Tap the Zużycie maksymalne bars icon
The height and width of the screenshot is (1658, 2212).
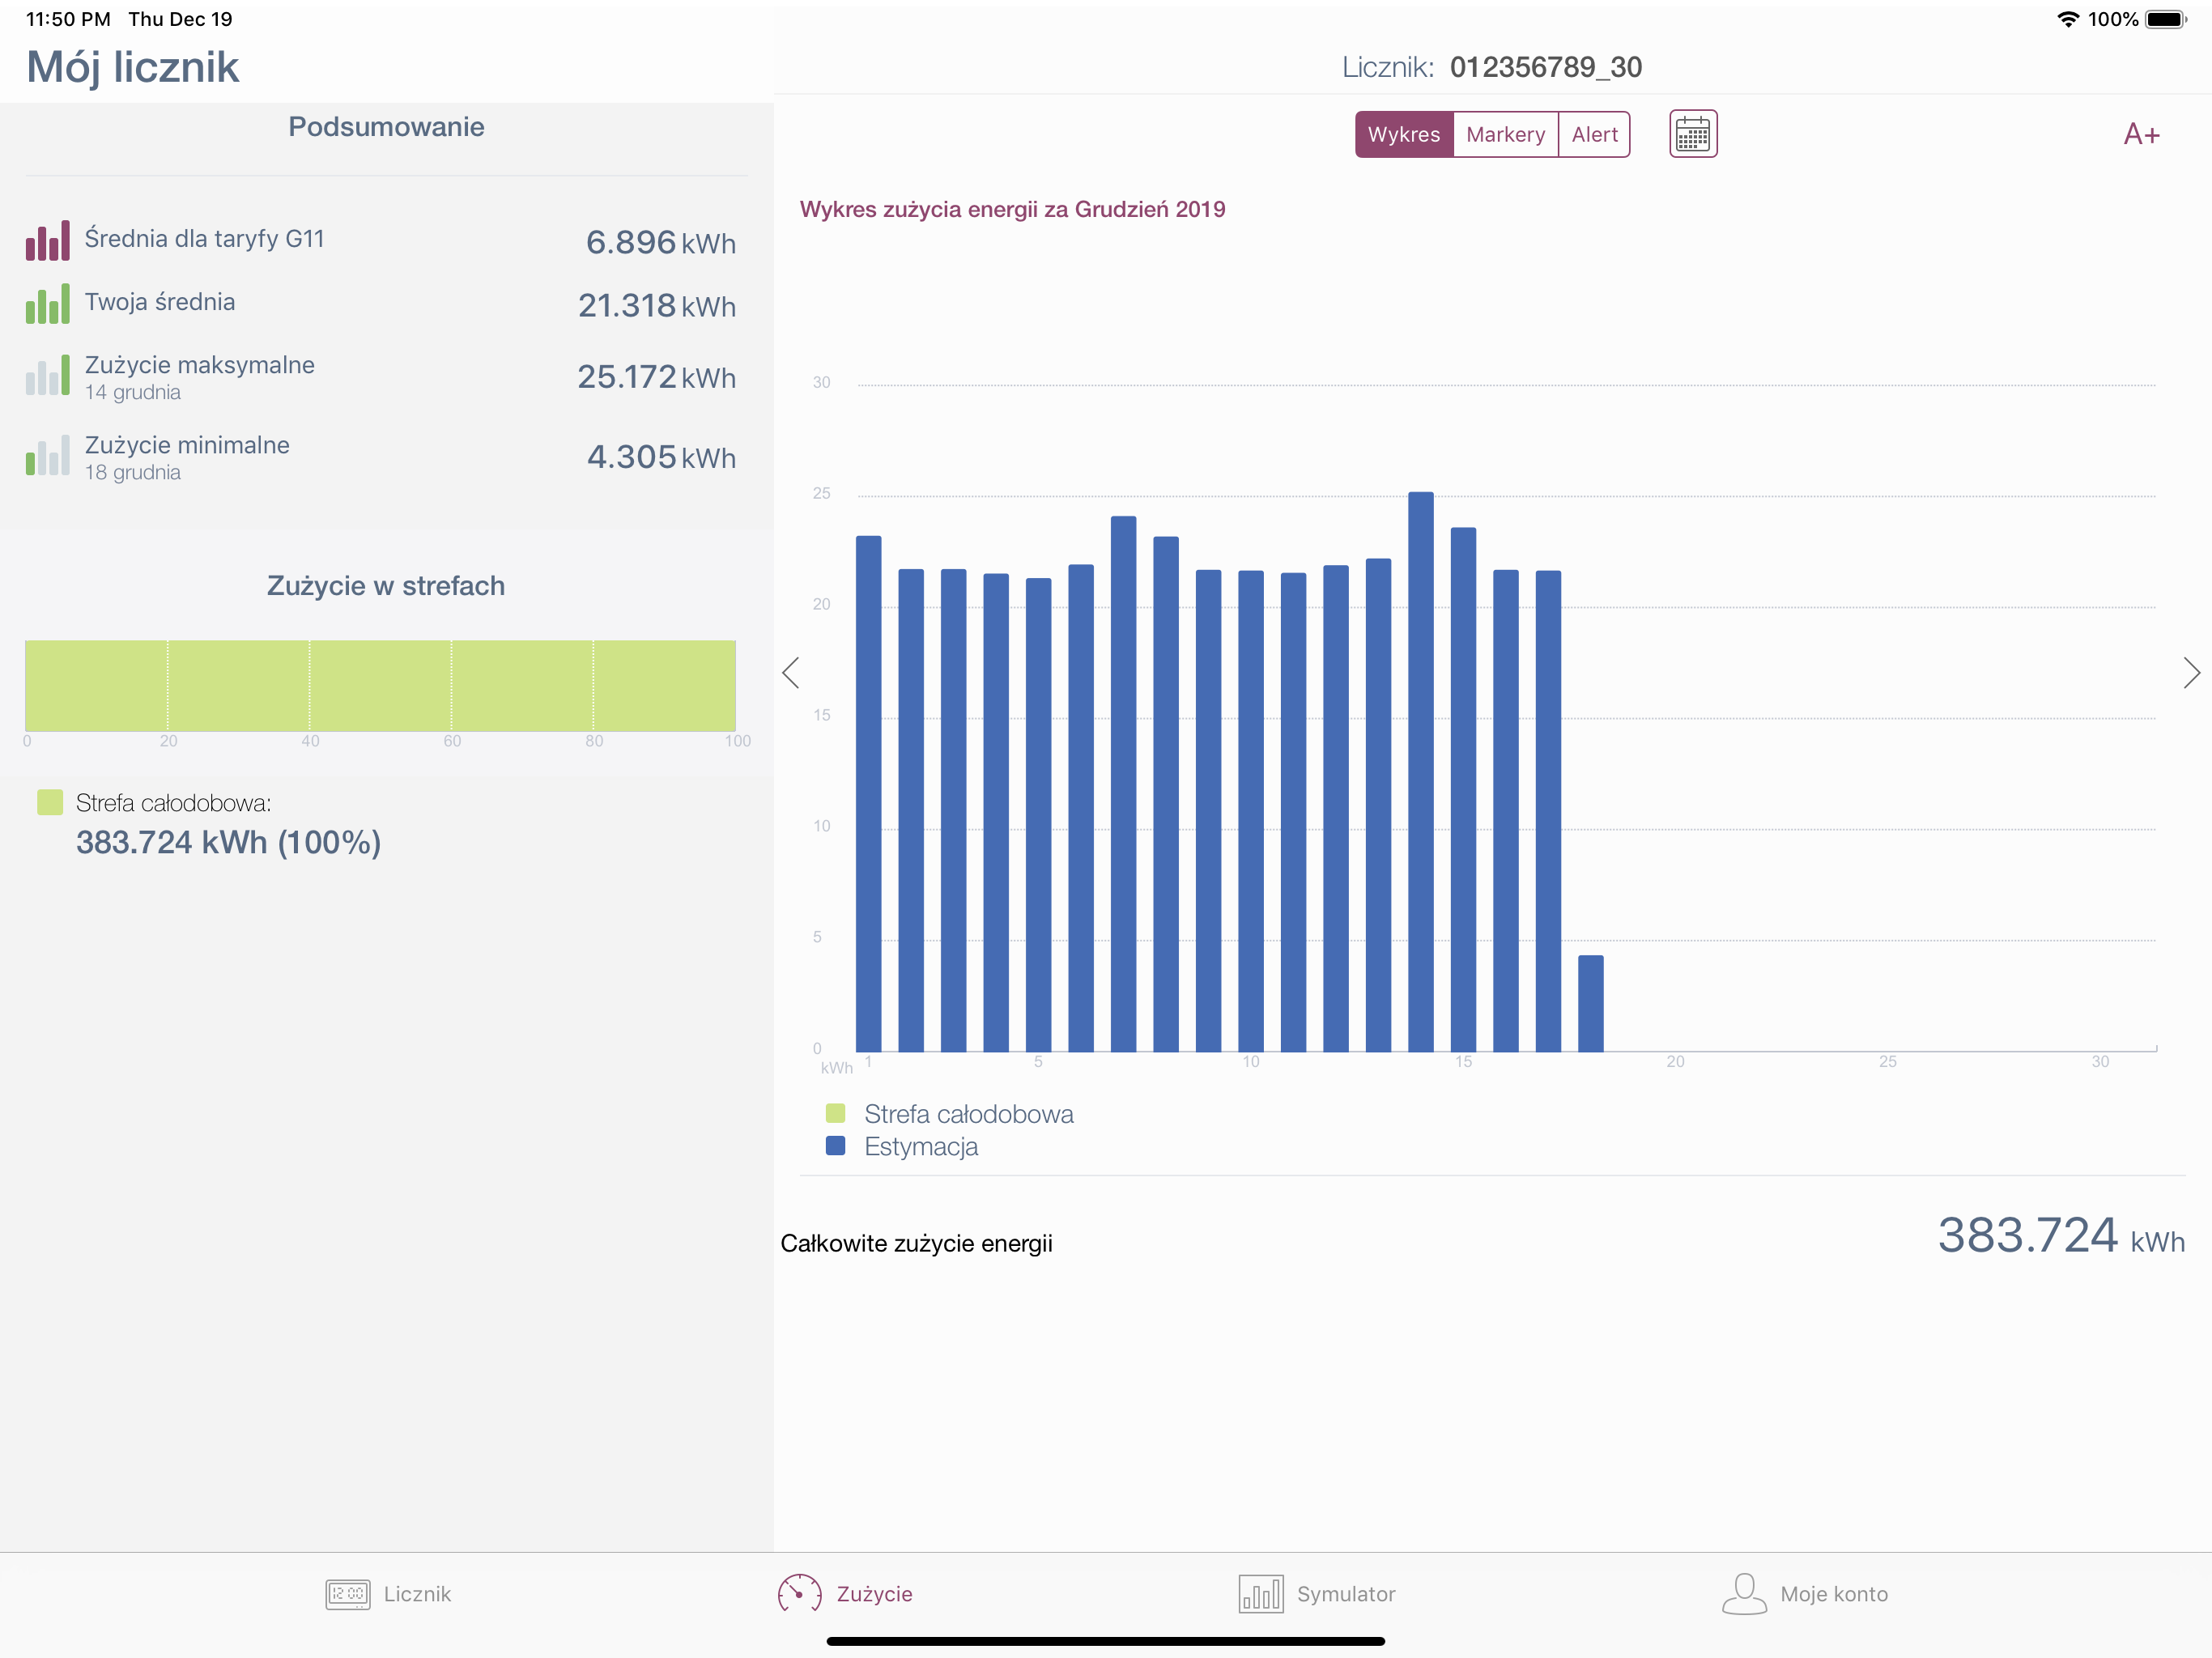coord(47,376)
